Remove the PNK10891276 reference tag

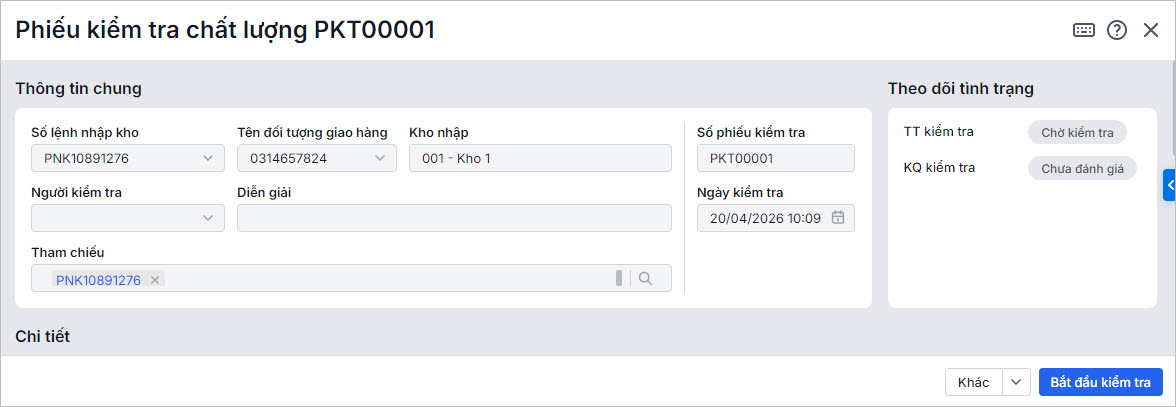coord(155,280)
